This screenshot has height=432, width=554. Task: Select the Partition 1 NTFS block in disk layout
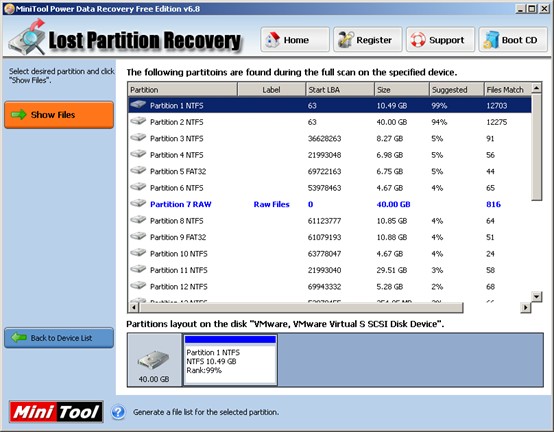tap(230, 360)
